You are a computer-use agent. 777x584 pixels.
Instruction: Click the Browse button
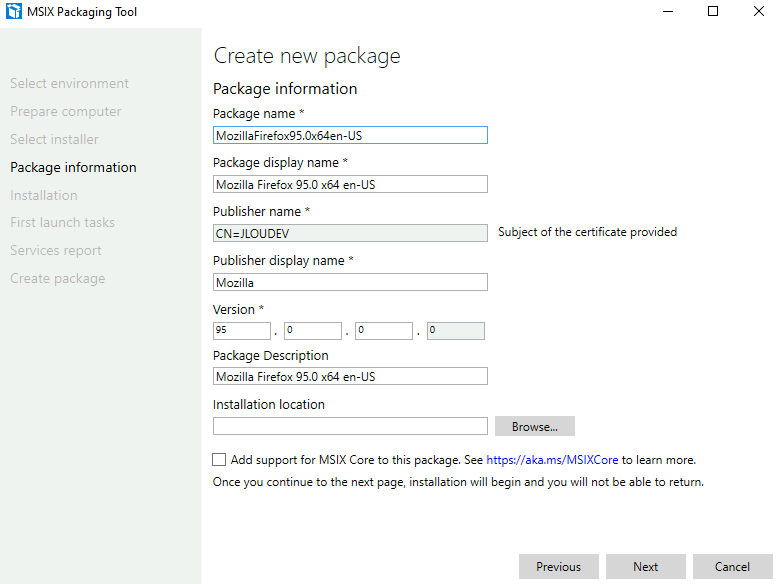click(535, 426)
